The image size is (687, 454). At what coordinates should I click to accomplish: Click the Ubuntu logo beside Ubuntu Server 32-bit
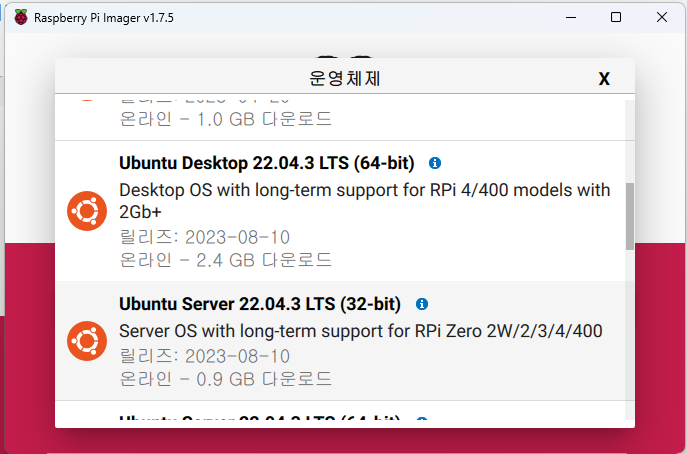click(87, 341)
